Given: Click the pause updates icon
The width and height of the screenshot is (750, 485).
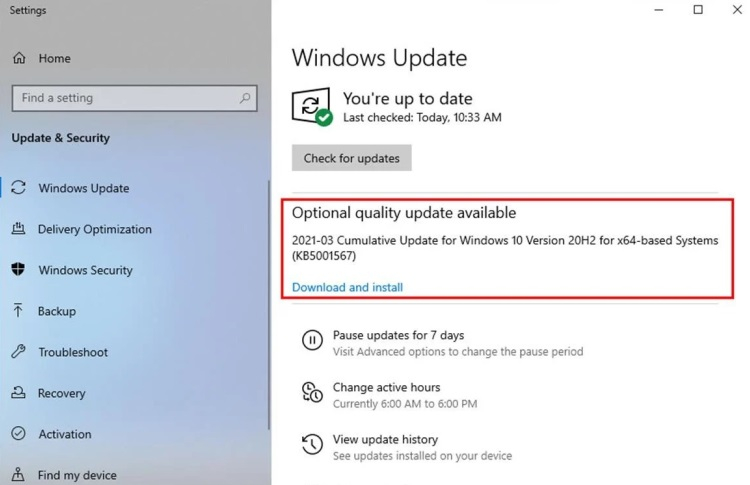Looking at the screenshot, I should 312,342.
